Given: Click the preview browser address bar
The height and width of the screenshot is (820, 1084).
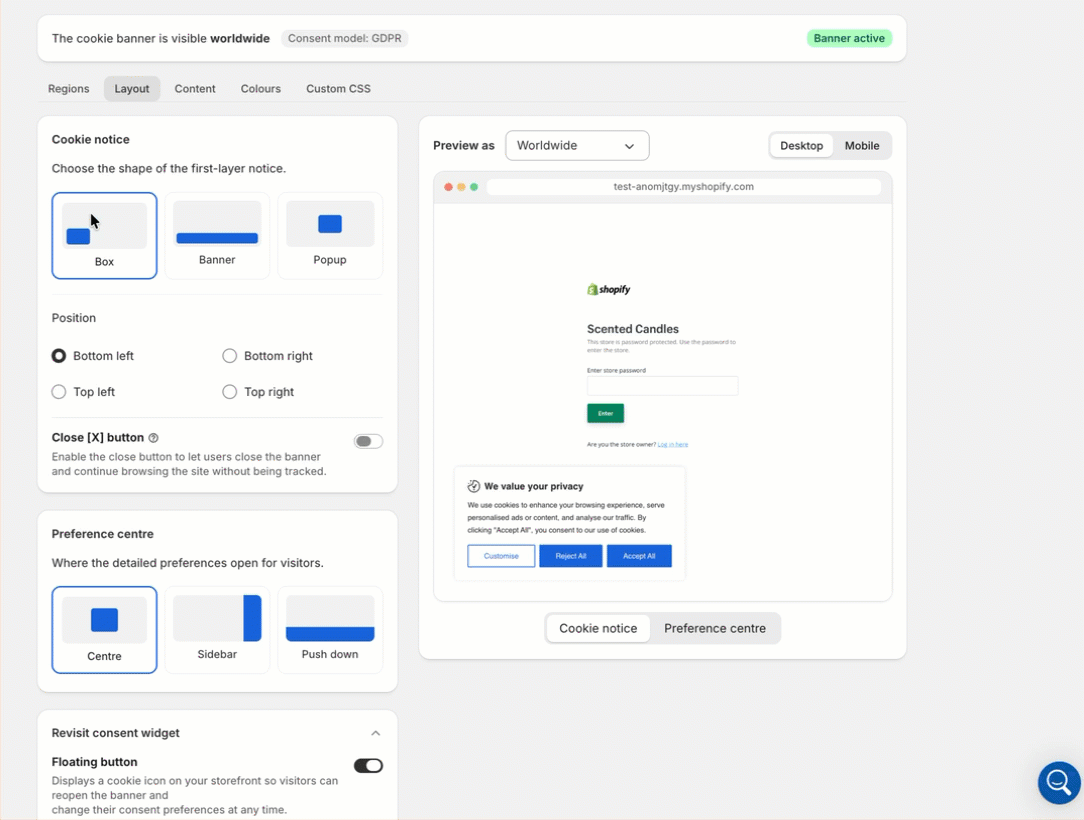Looking at the screenshot, I should pos(684,187).
